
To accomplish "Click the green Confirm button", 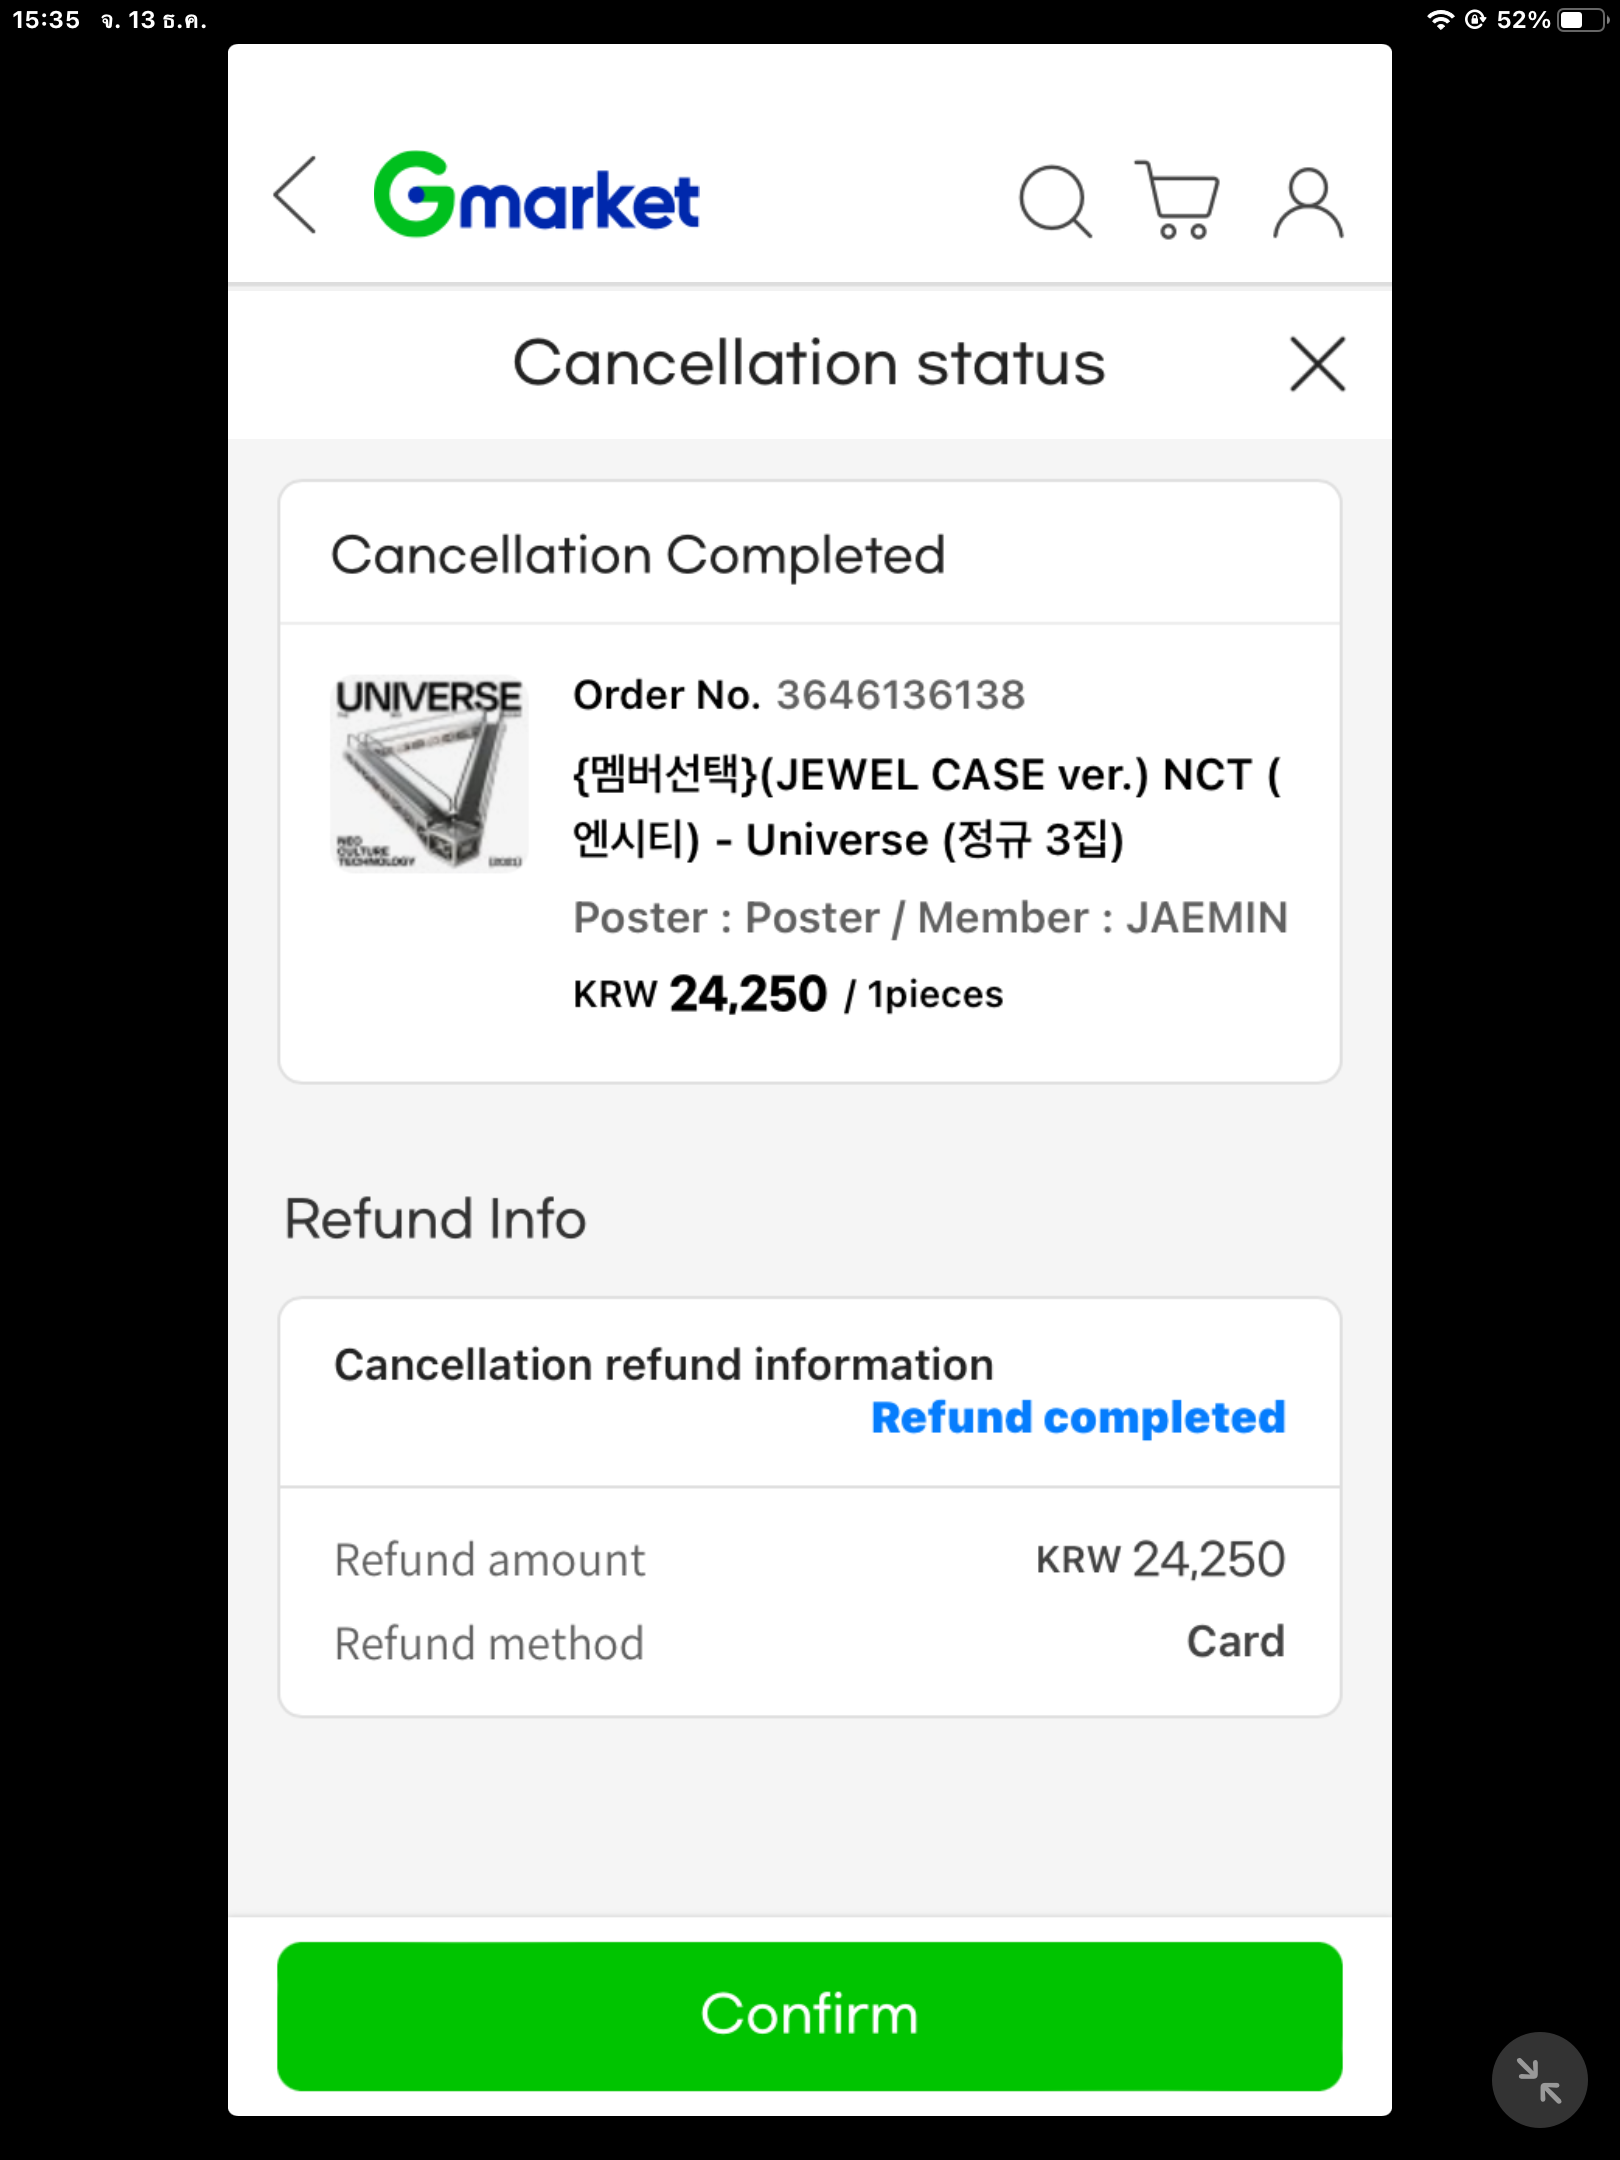I will coord(809,2016).
